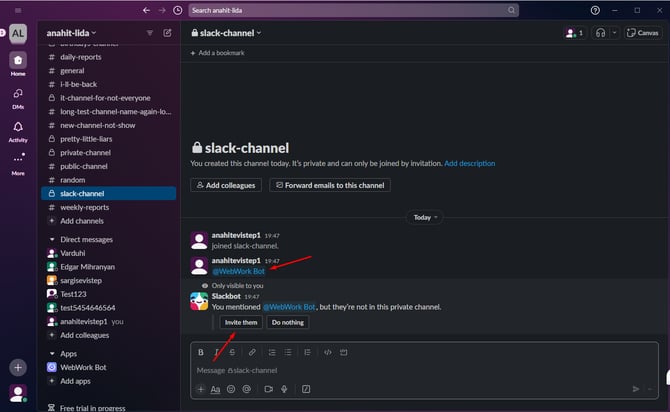Toggle bold formatting in message composer

point(200,352)
